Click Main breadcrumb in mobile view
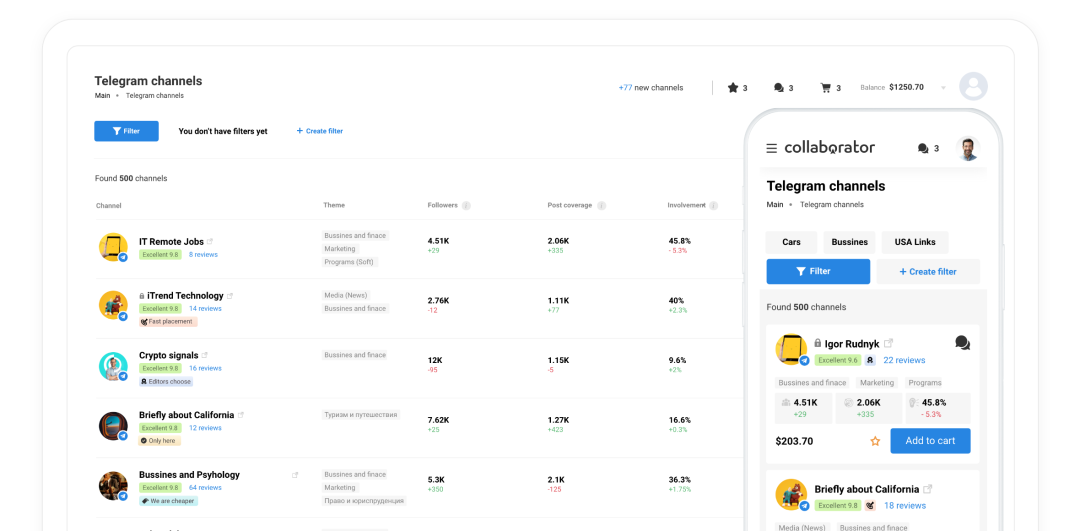The height and width of the screenshot is (531, 1080). tap(775, 205)
